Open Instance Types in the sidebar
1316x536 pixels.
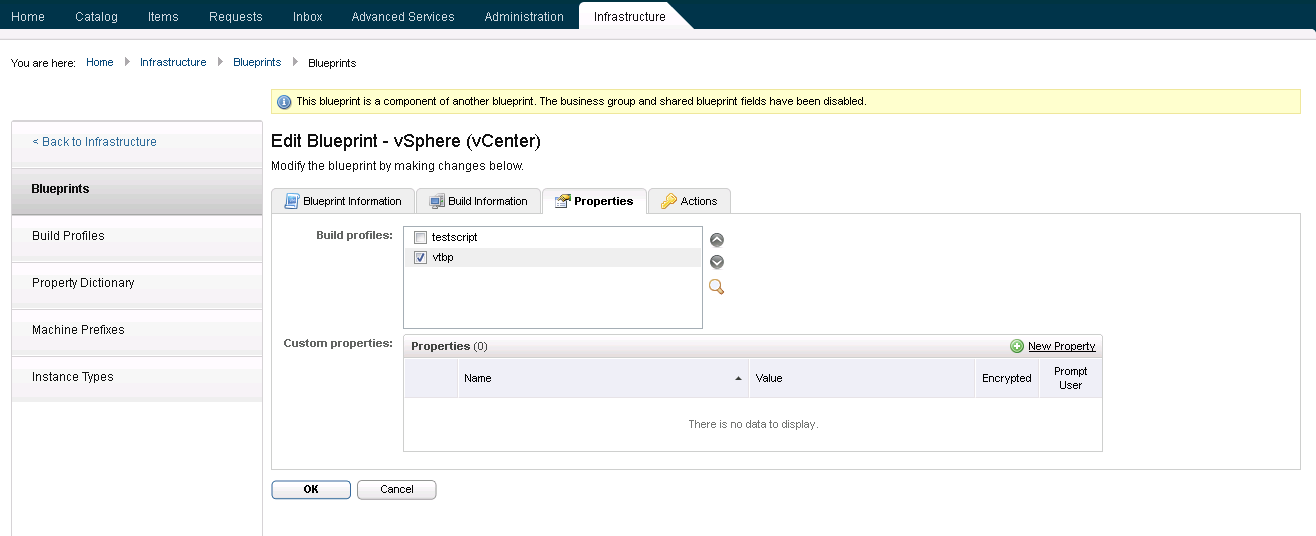coord(137,377)
